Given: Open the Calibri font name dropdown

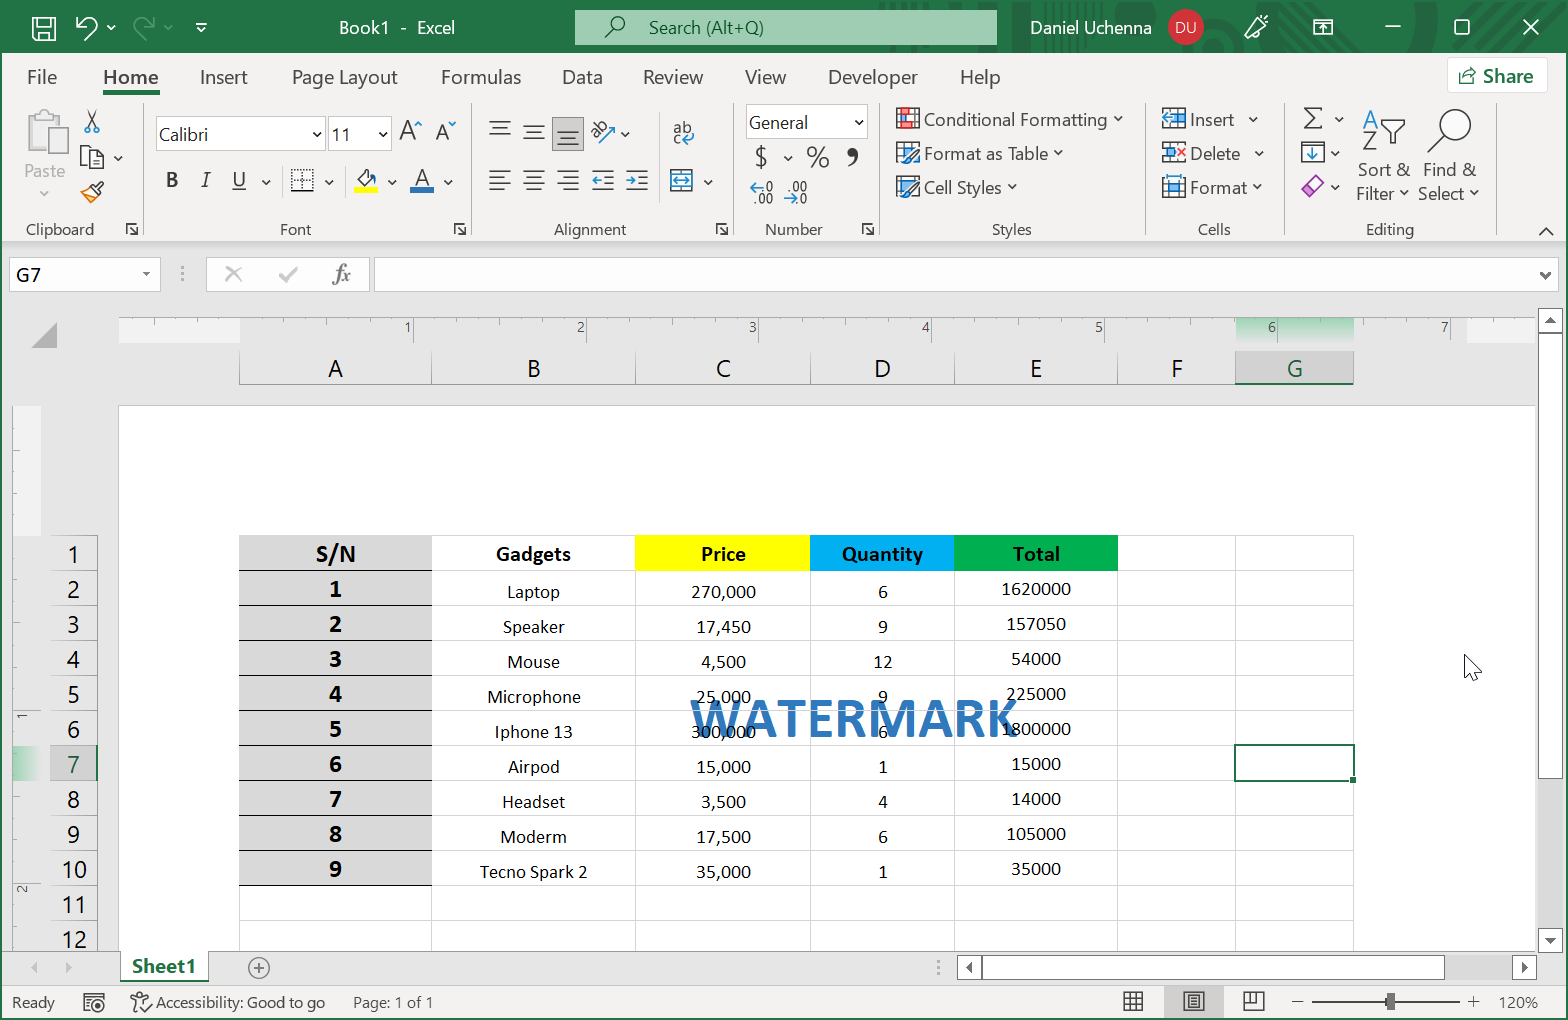Looking at the screenshot, I should click(x=240, y=134).
